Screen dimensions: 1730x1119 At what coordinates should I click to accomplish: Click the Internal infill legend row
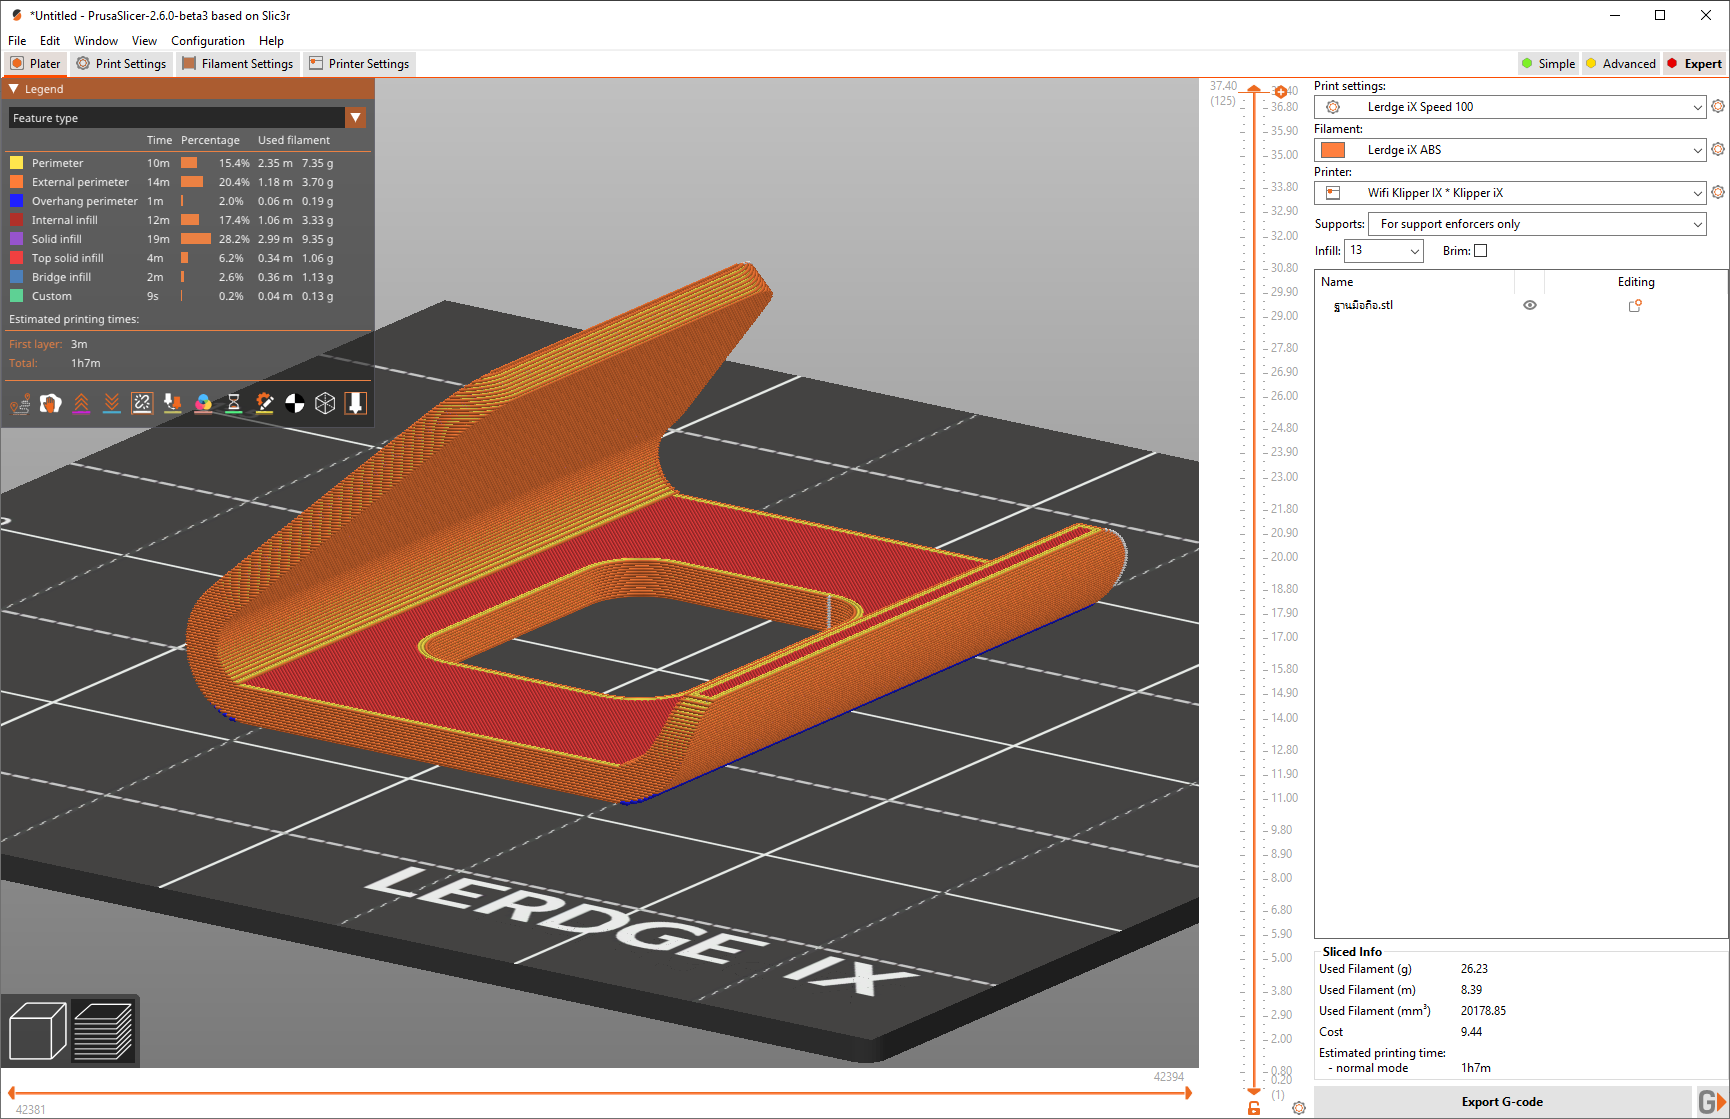click(x=187, y=220)
